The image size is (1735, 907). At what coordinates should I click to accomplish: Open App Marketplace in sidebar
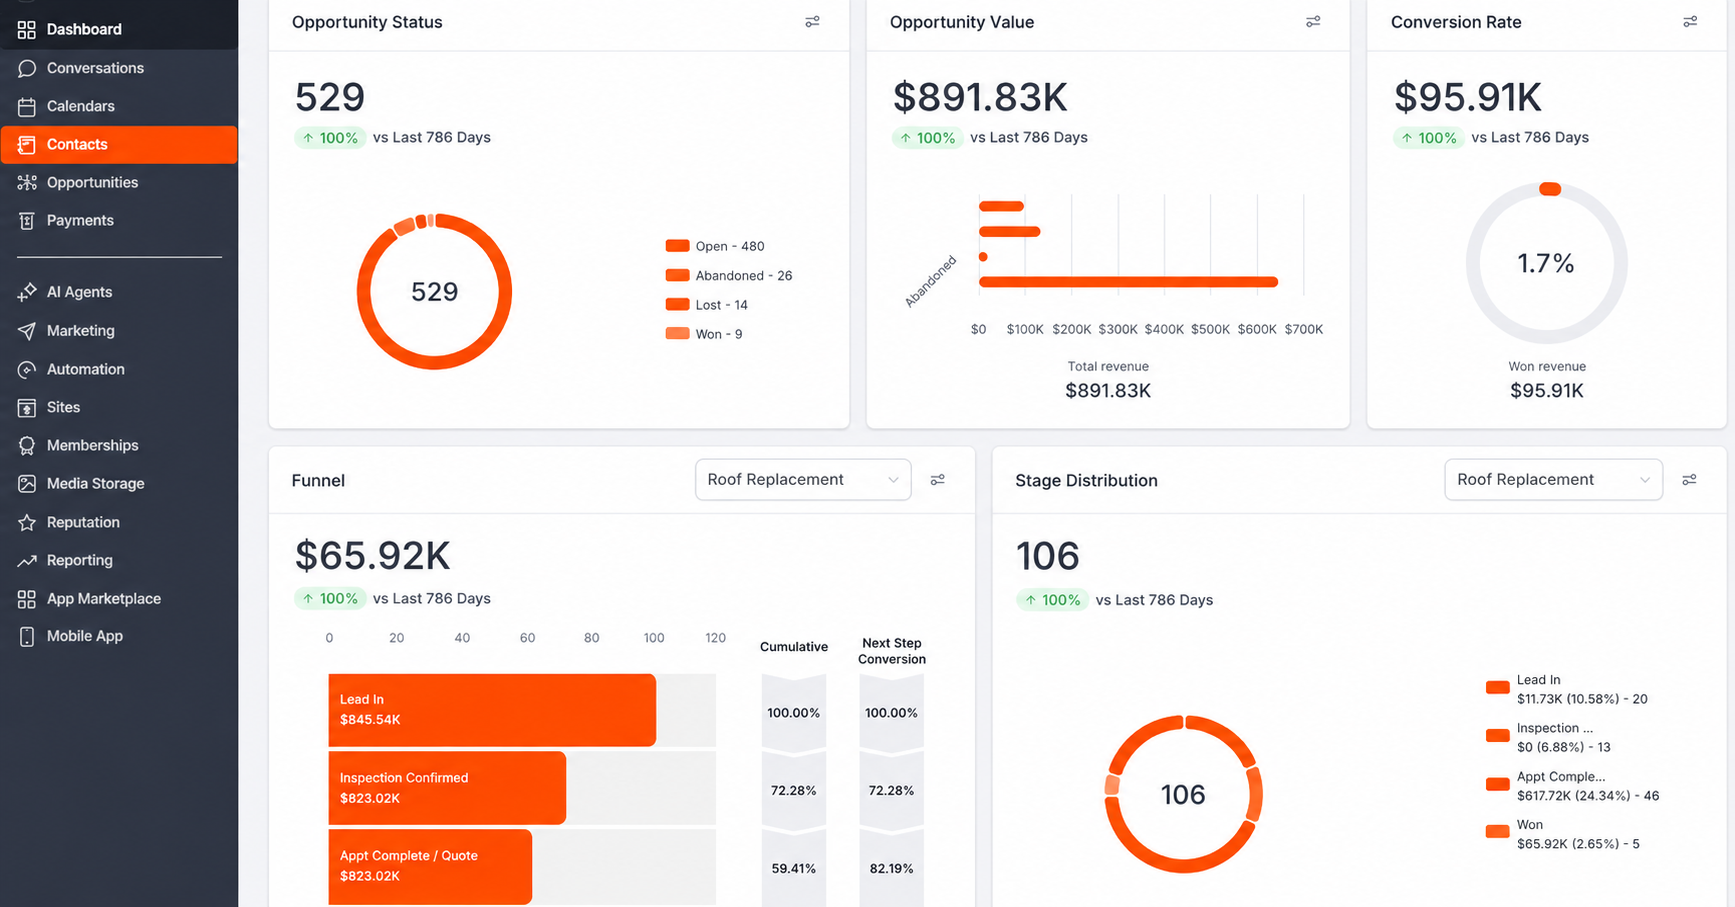click(x=119, y=598)
